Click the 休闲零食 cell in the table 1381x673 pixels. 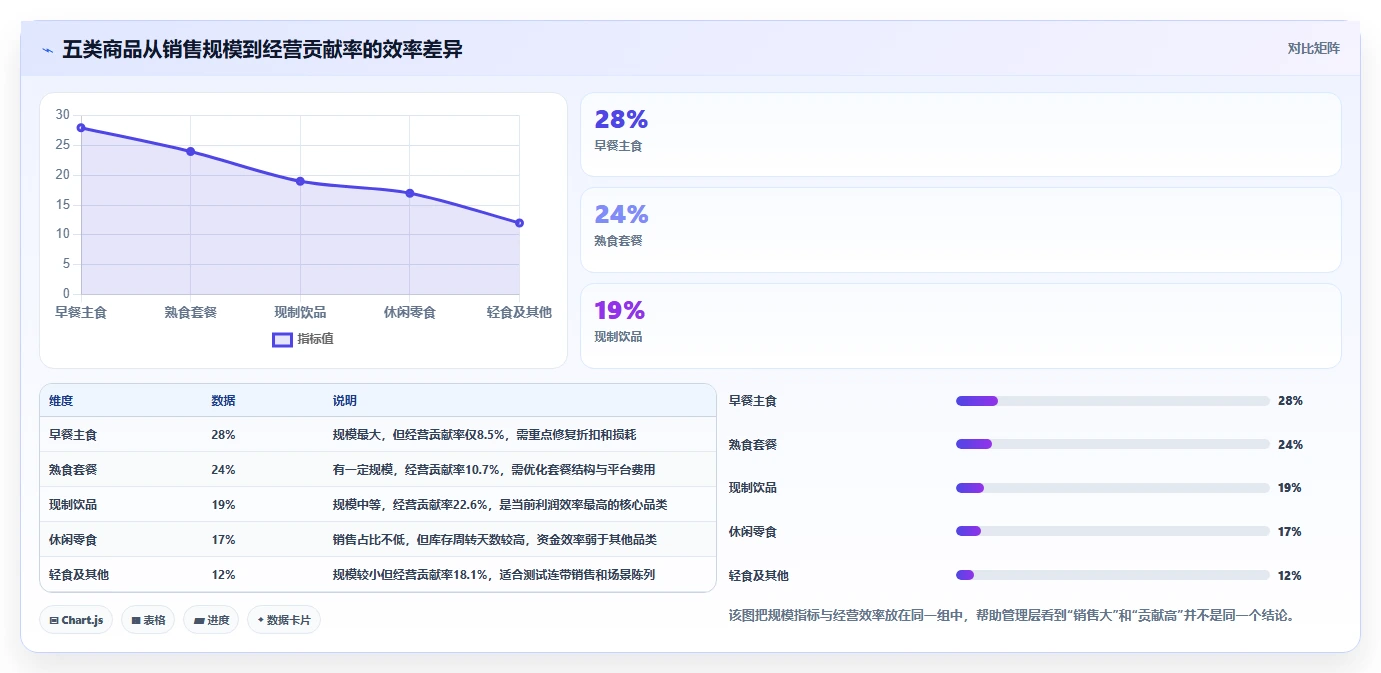pos(73,540)
